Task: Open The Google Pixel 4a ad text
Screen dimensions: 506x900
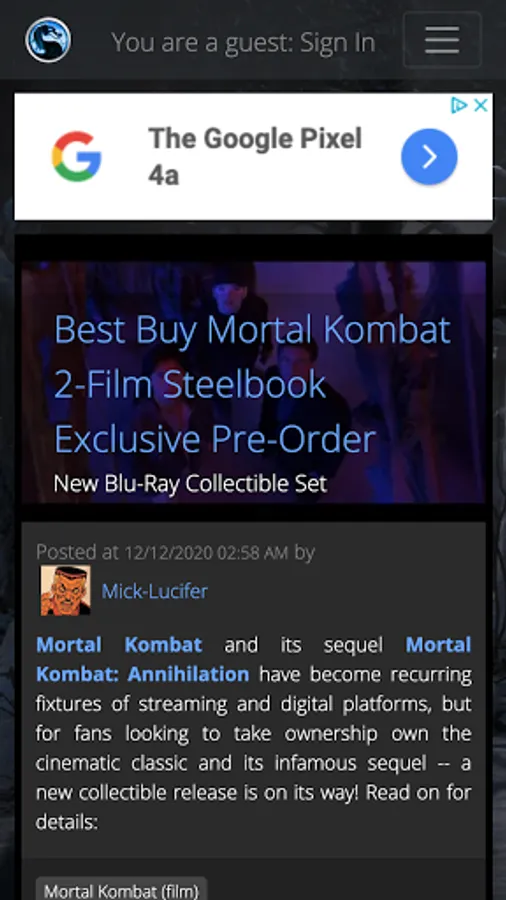Action: tap(255, 157)
